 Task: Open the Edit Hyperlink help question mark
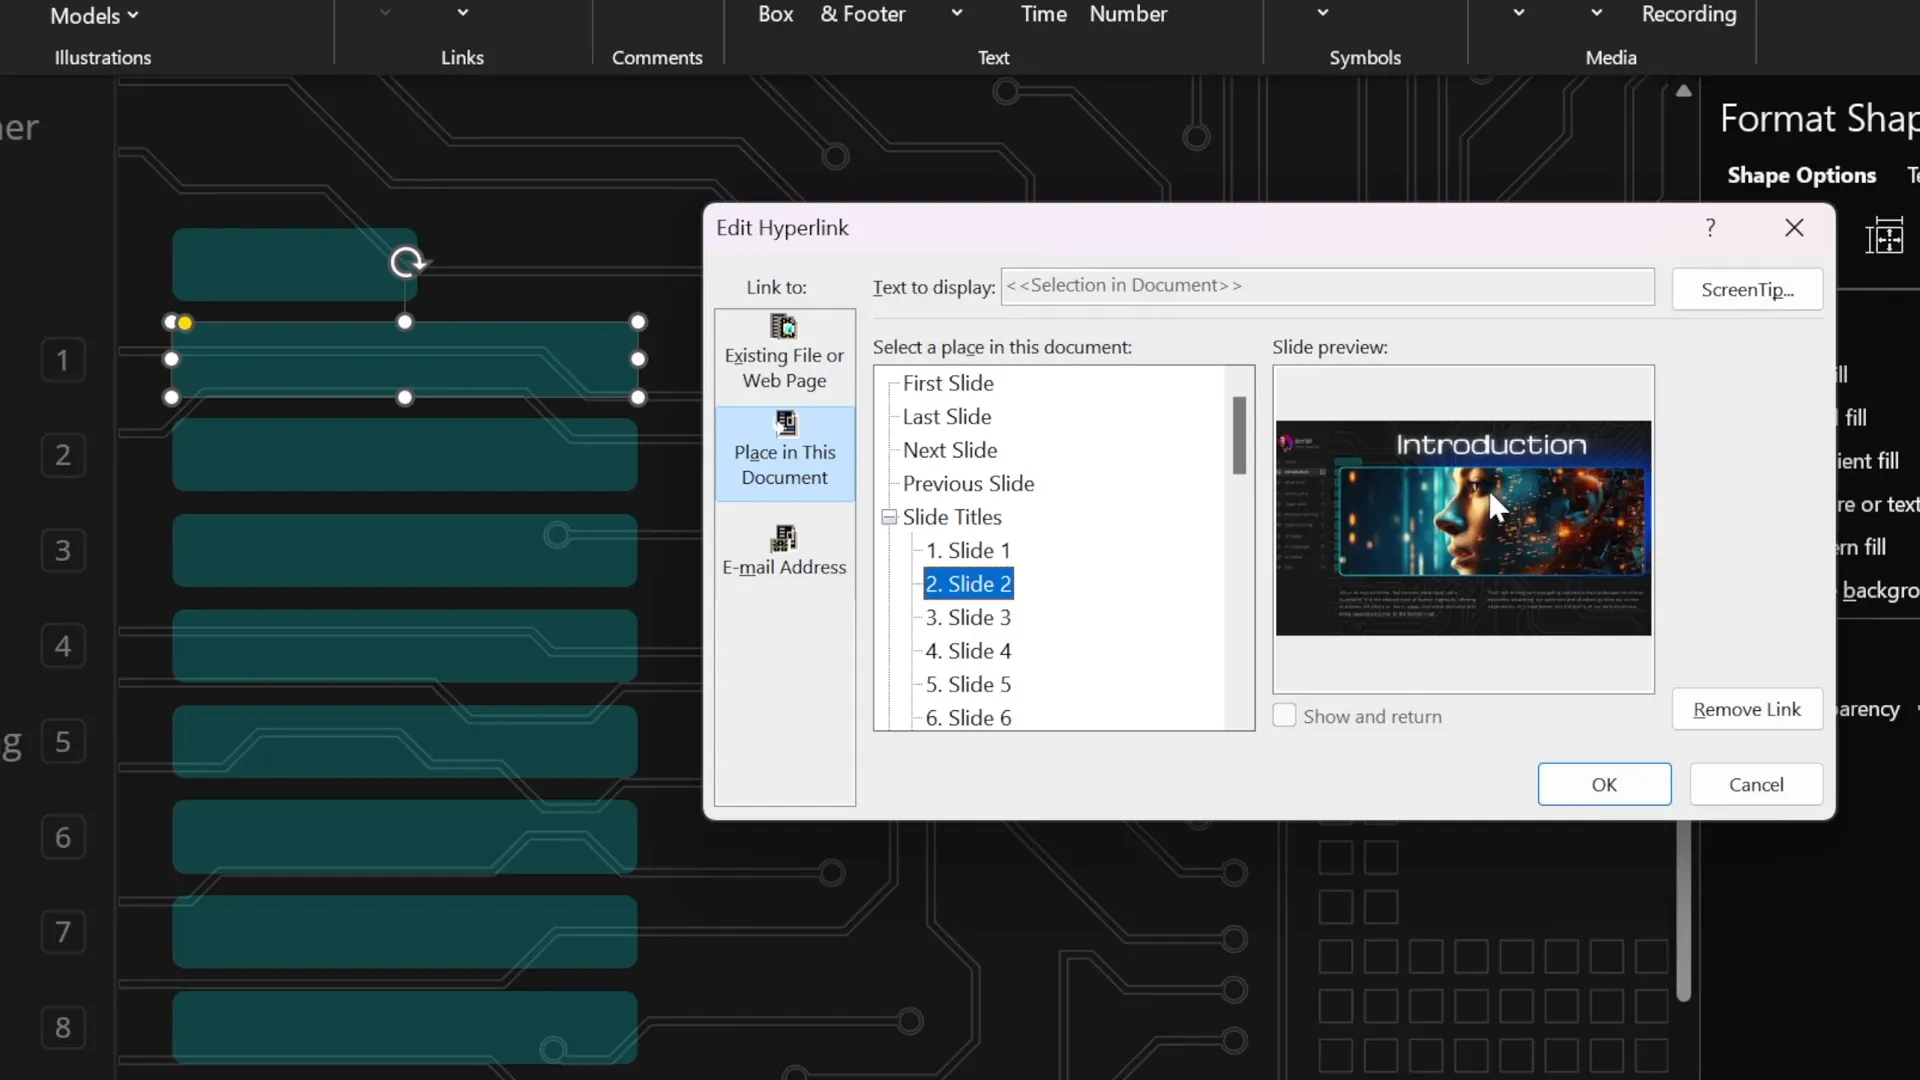[1711, 228]
